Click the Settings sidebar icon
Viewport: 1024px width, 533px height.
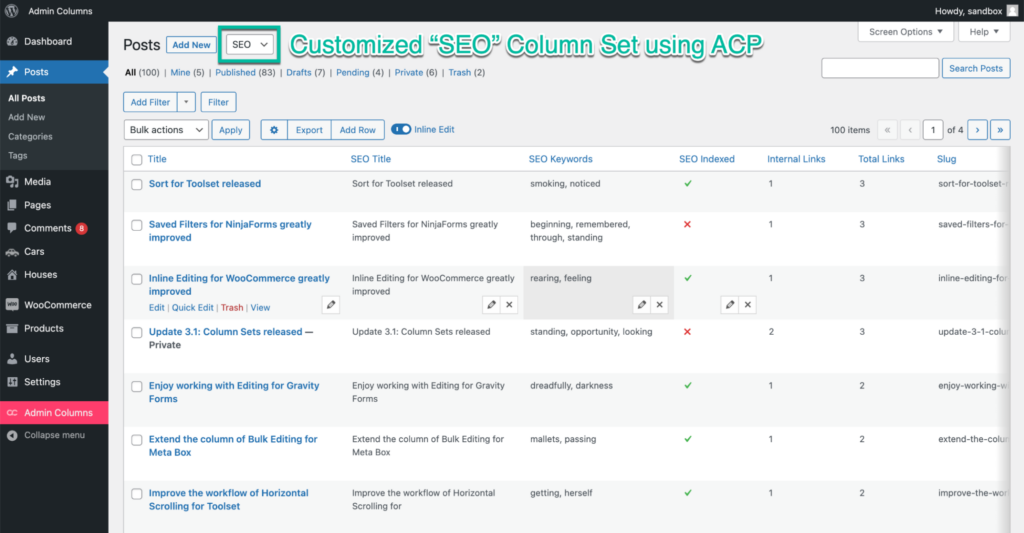tap(12, 382)
